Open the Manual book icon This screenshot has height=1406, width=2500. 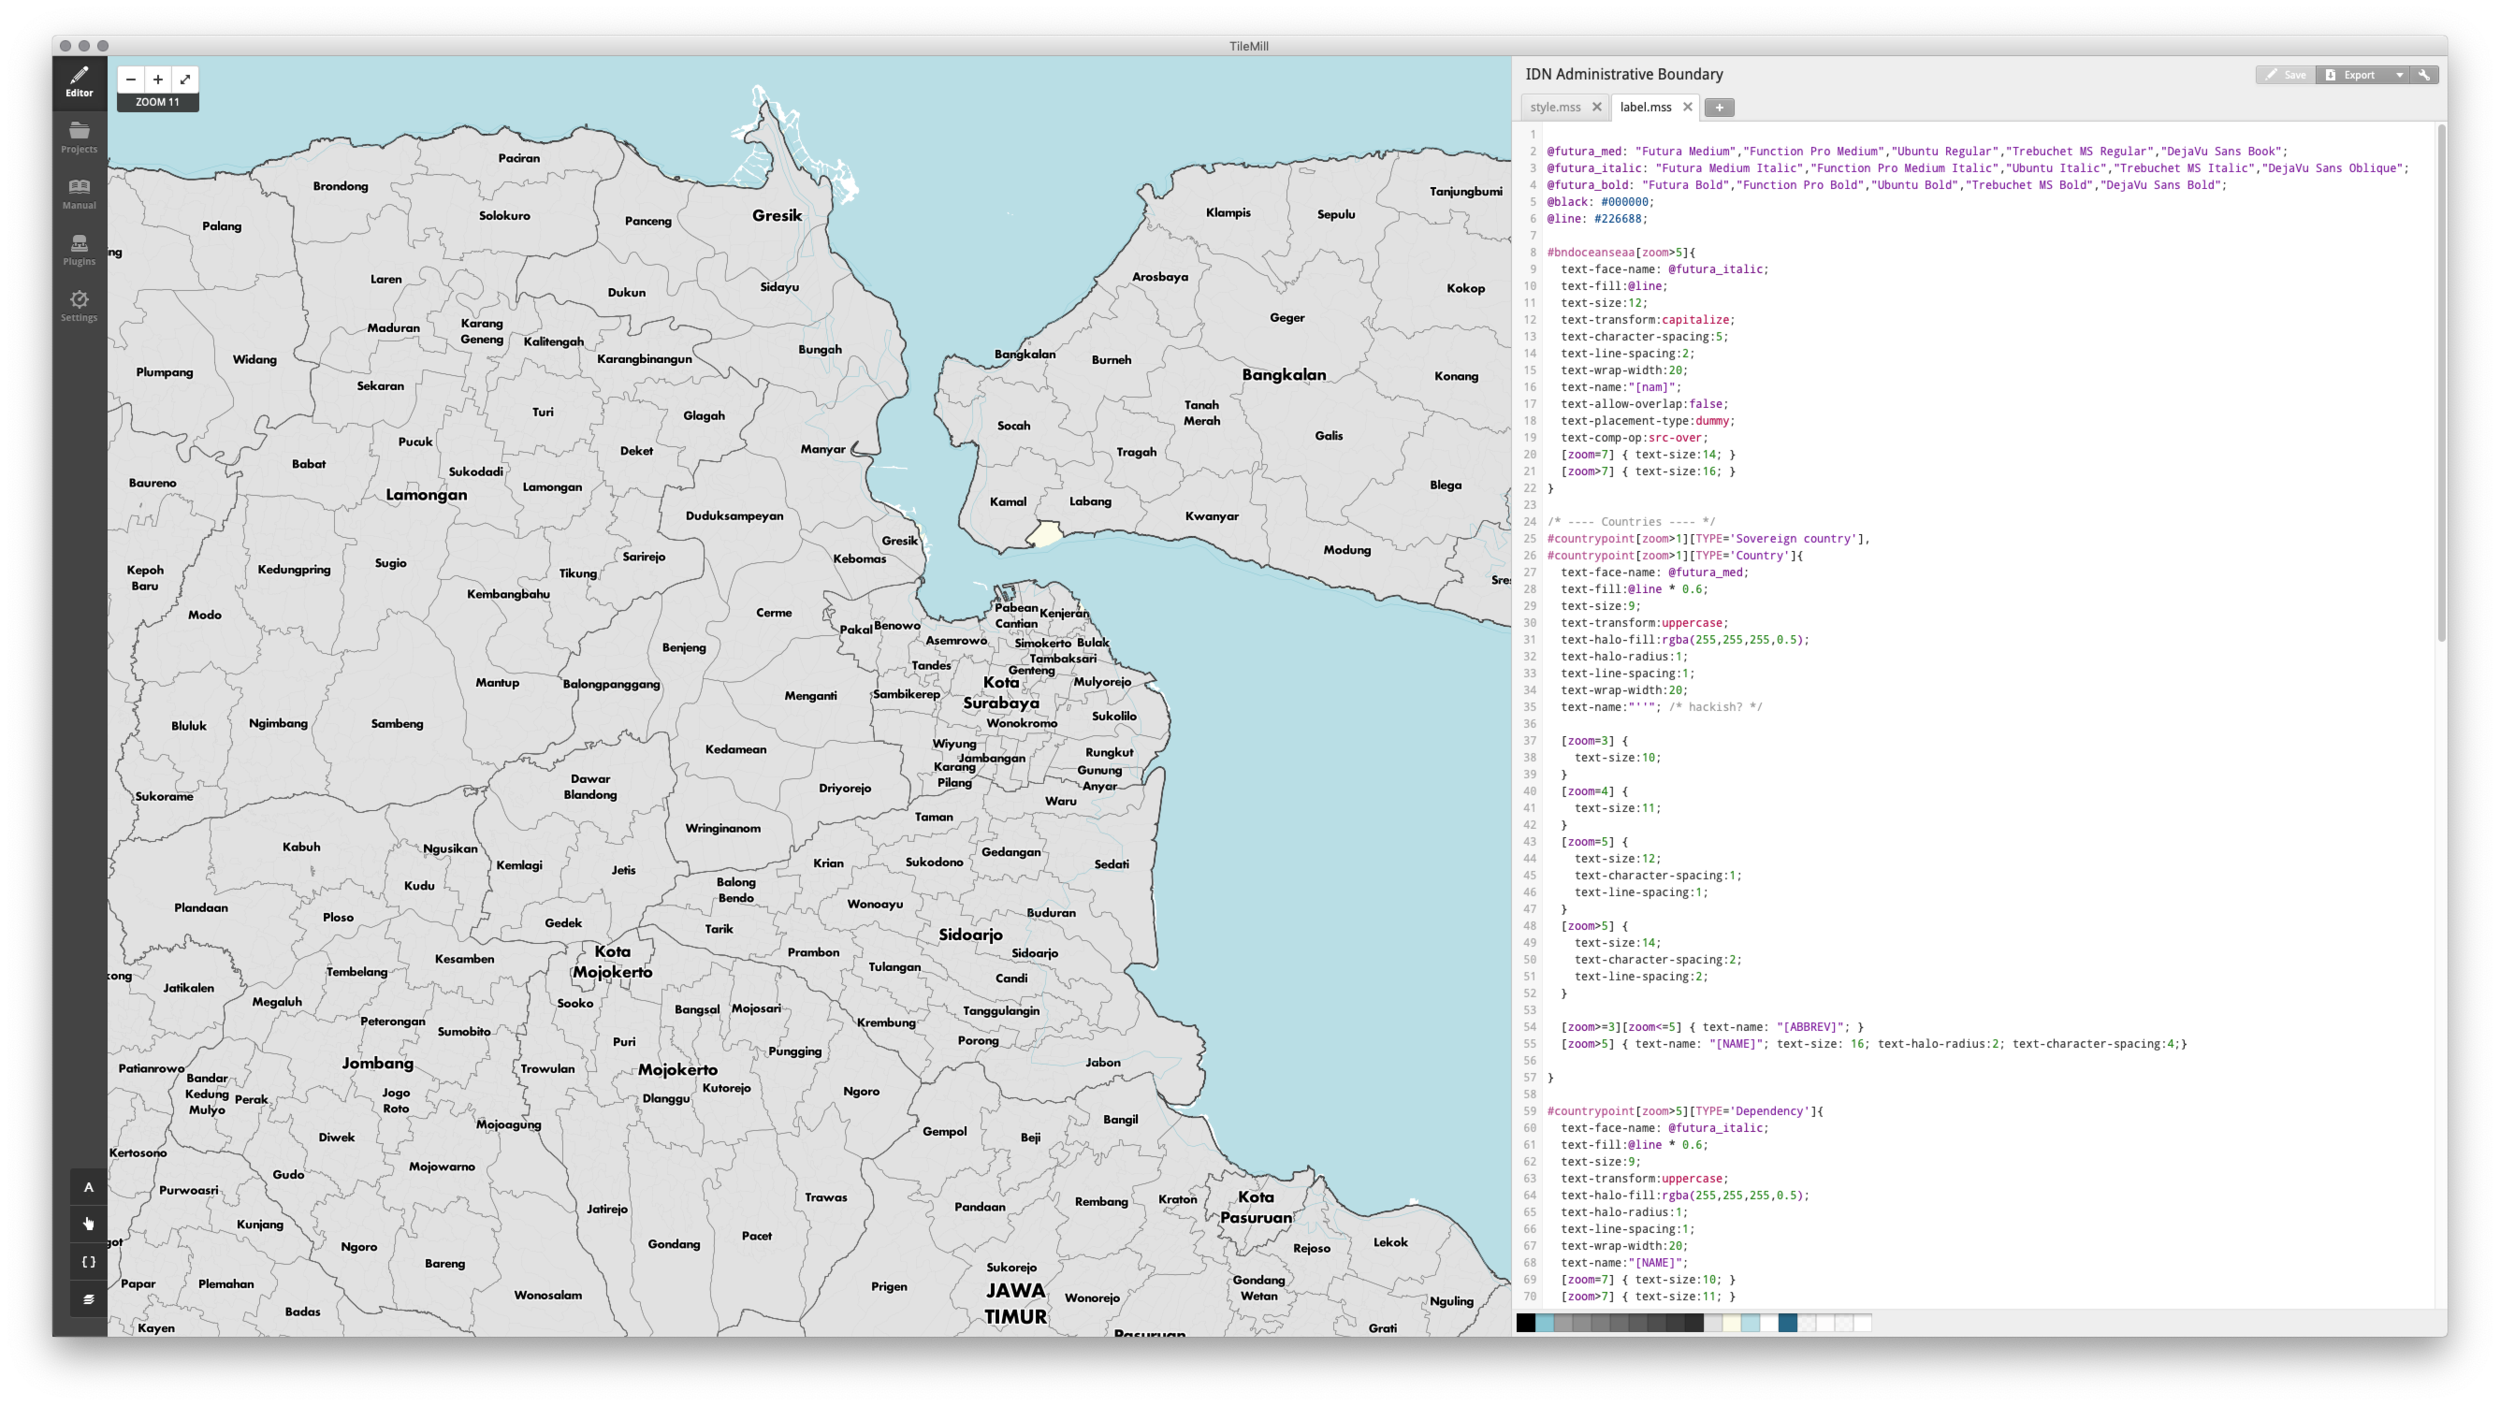[x=79, y=193]
